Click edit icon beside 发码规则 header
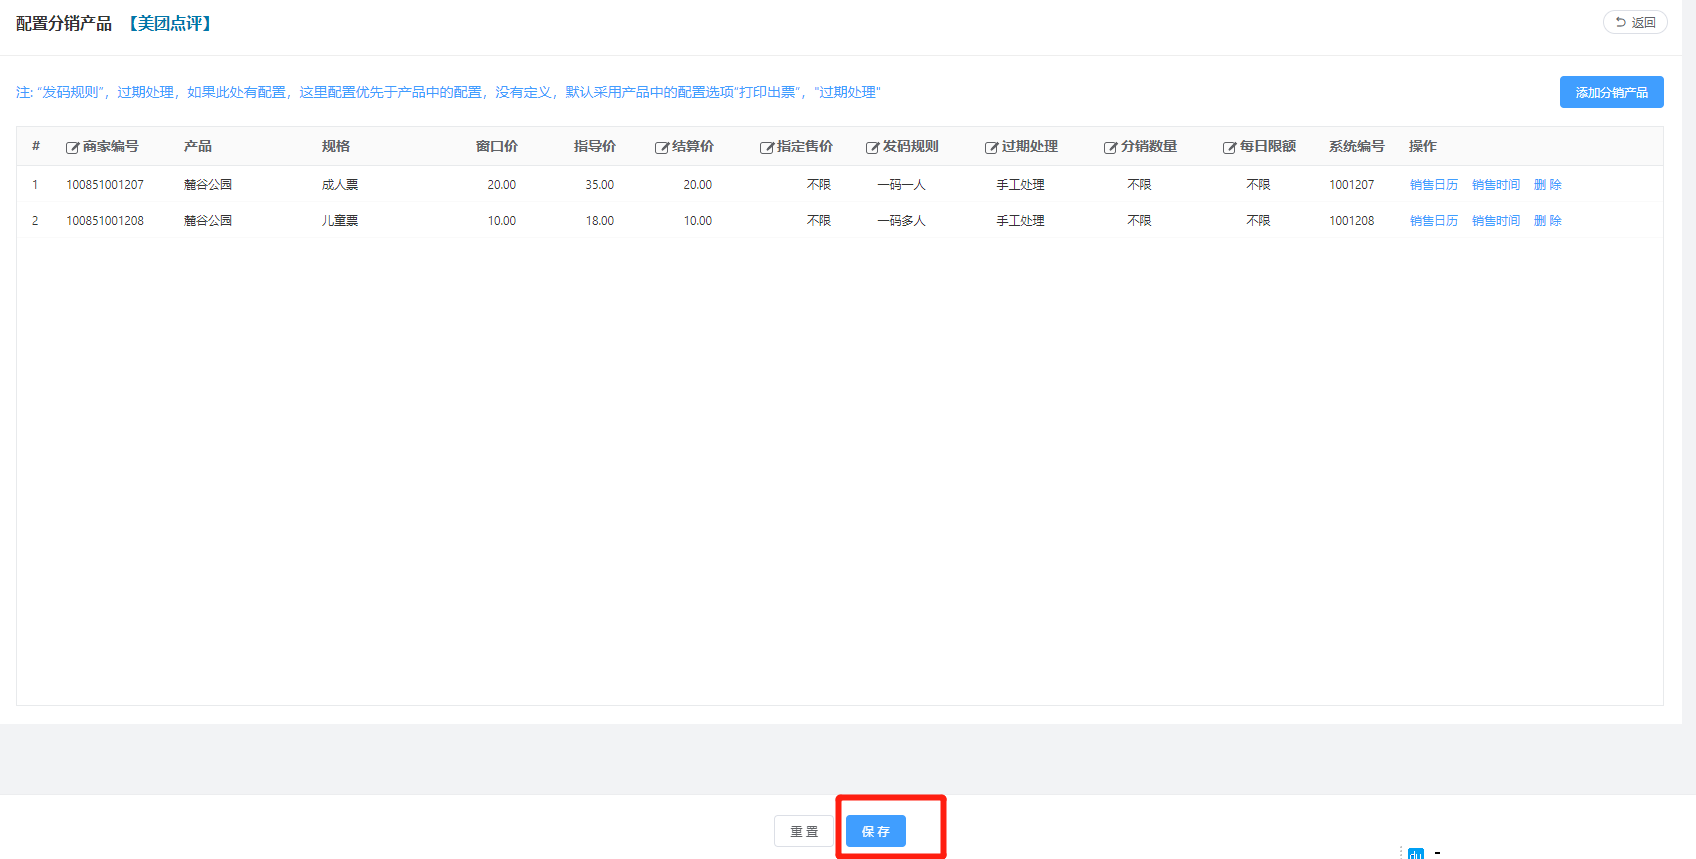 (x=872, y=148)
